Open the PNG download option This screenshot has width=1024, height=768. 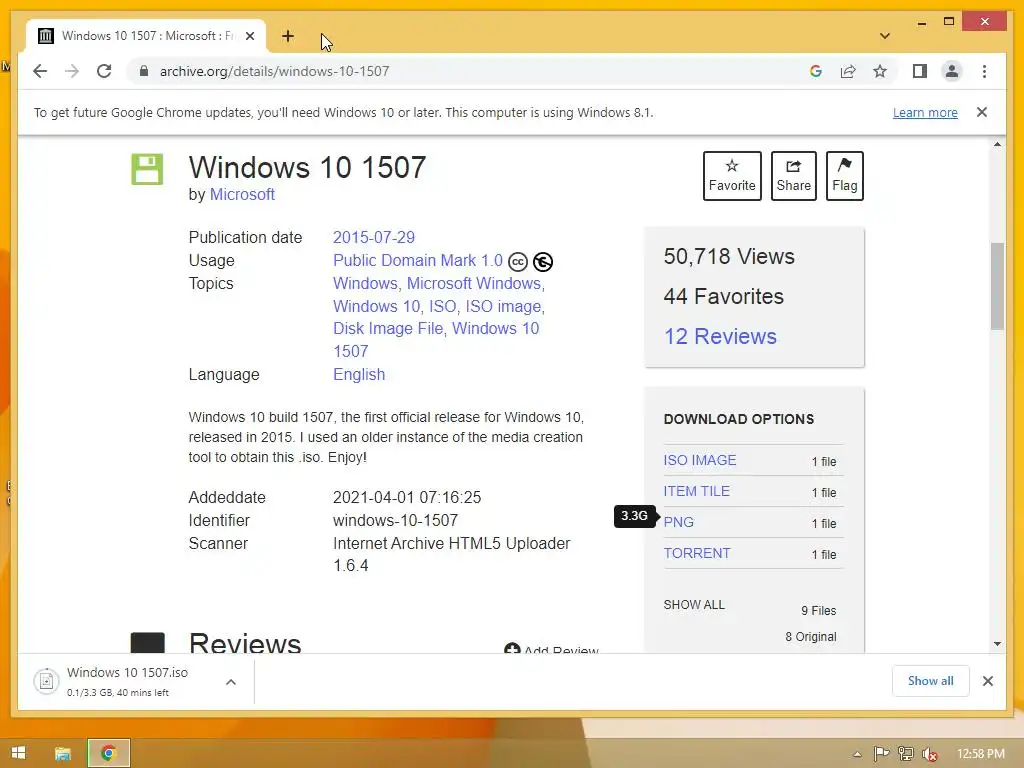(x=679, y=522)
